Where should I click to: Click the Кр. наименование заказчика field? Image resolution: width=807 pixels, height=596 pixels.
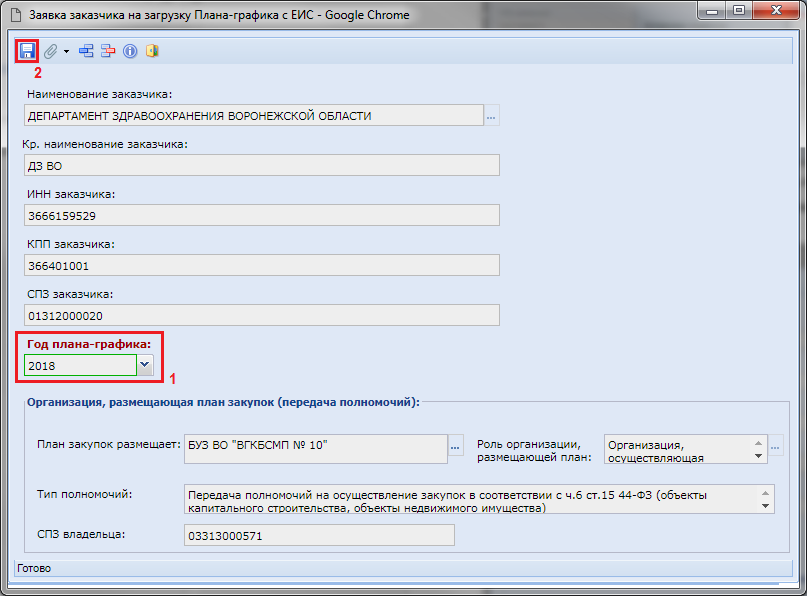(260, 165)
